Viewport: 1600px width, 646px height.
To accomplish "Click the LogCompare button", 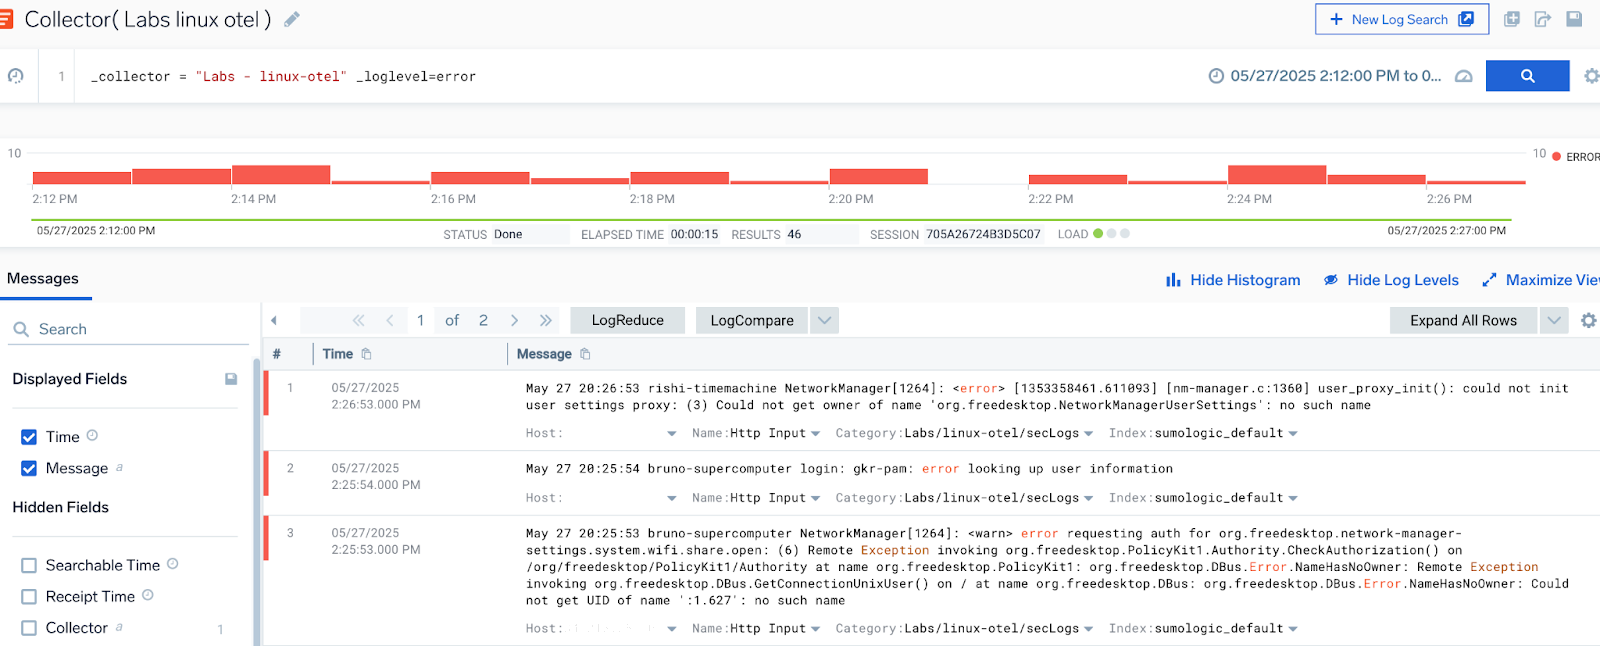I will 752,320.
